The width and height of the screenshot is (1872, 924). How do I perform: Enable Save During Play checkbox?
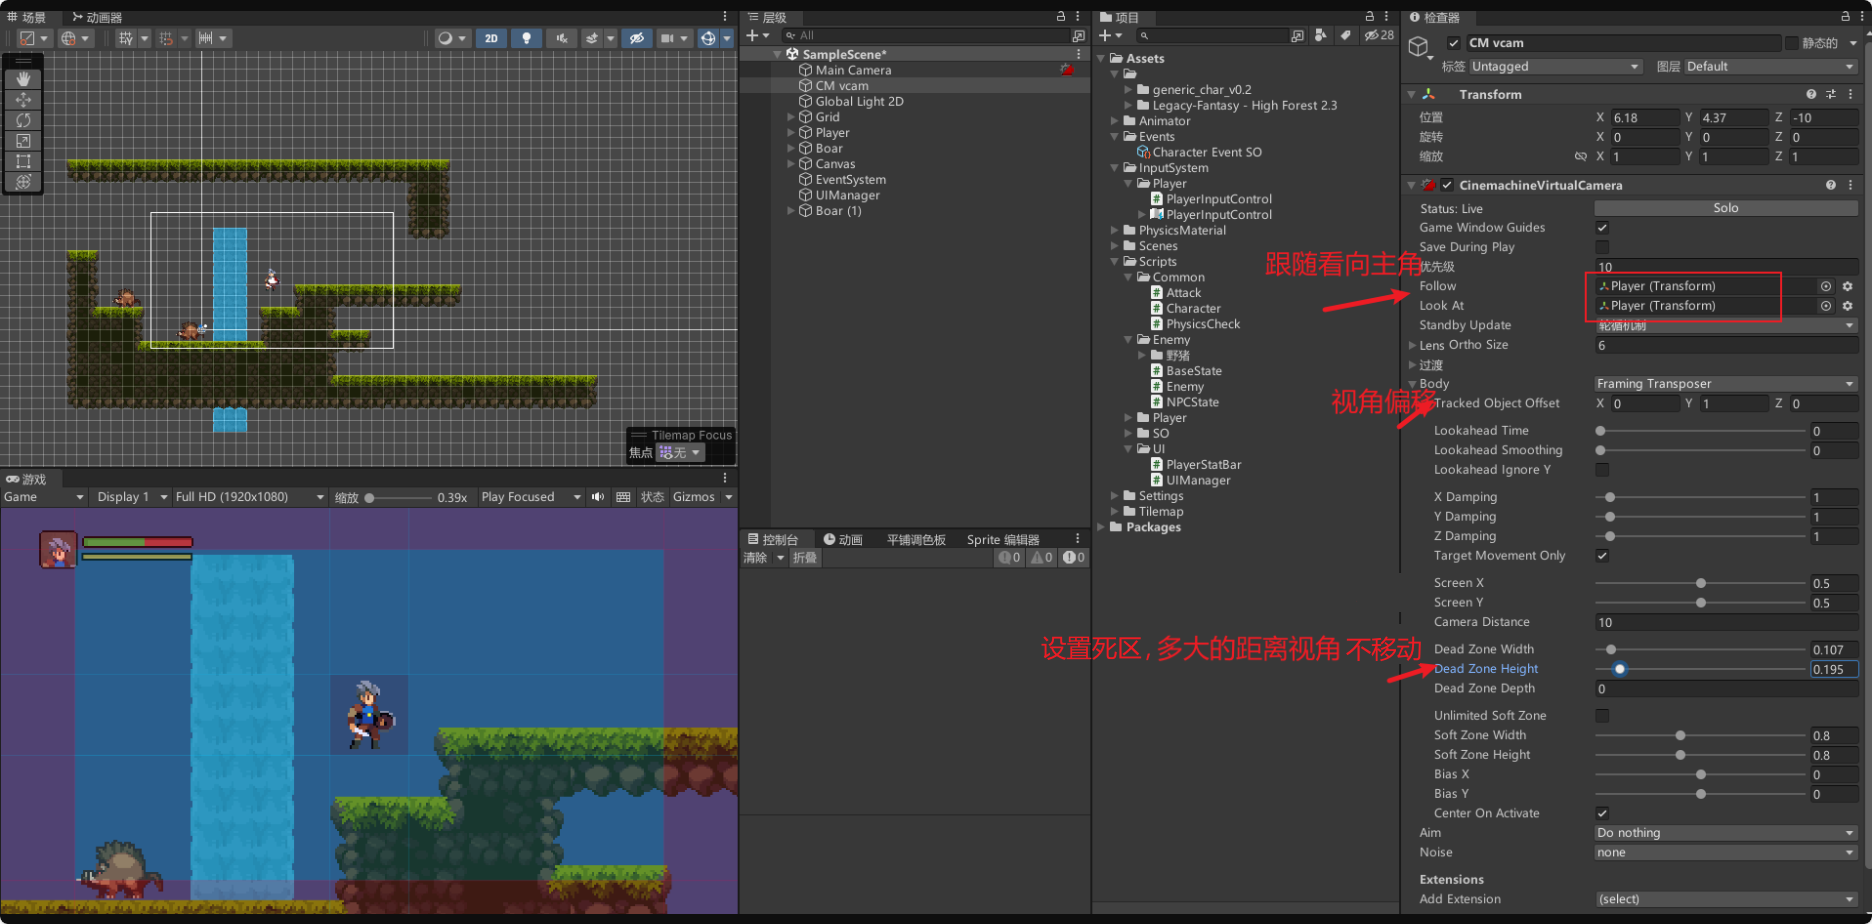(x=1602, y=247)
